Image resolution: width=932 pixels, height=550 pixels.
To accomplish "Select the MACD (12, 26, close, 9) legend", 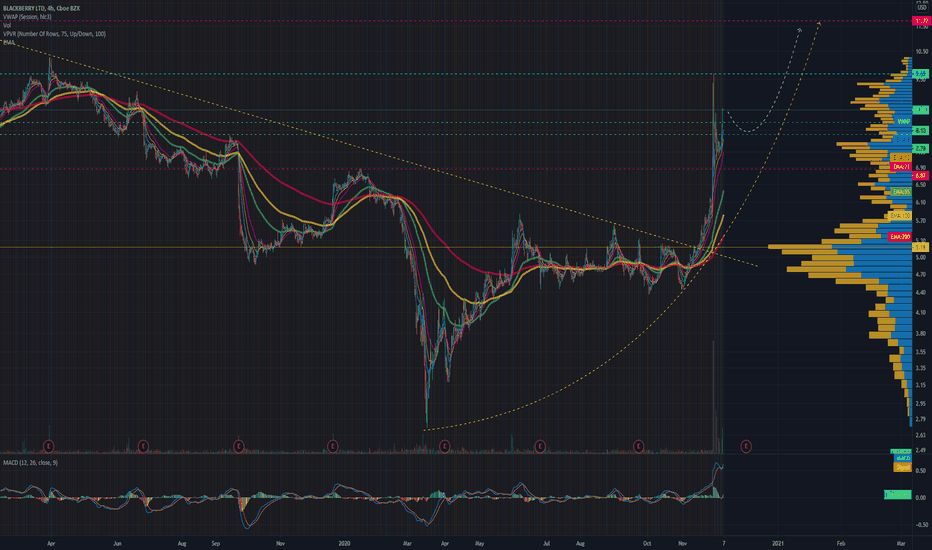I will 30,463.
